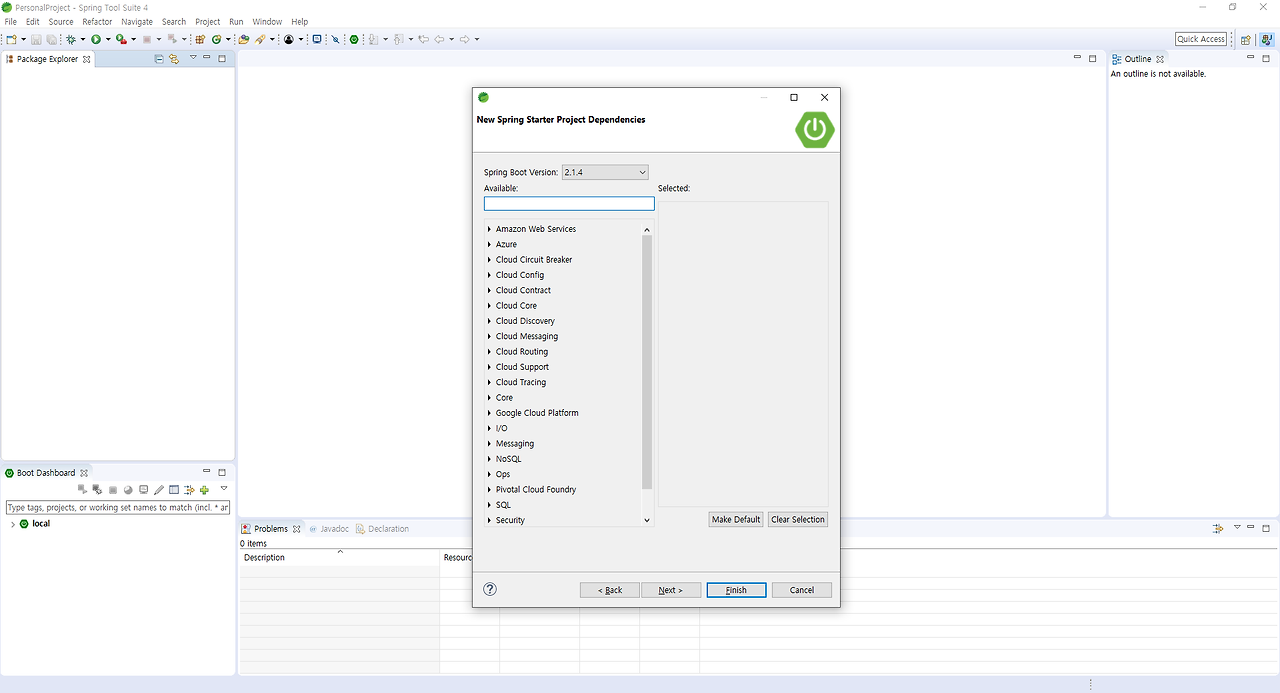Click the New Java Package toolbar icon
Image resolution: width=1280 pixels, height=693 pixels.
click(x=199, y=39)
